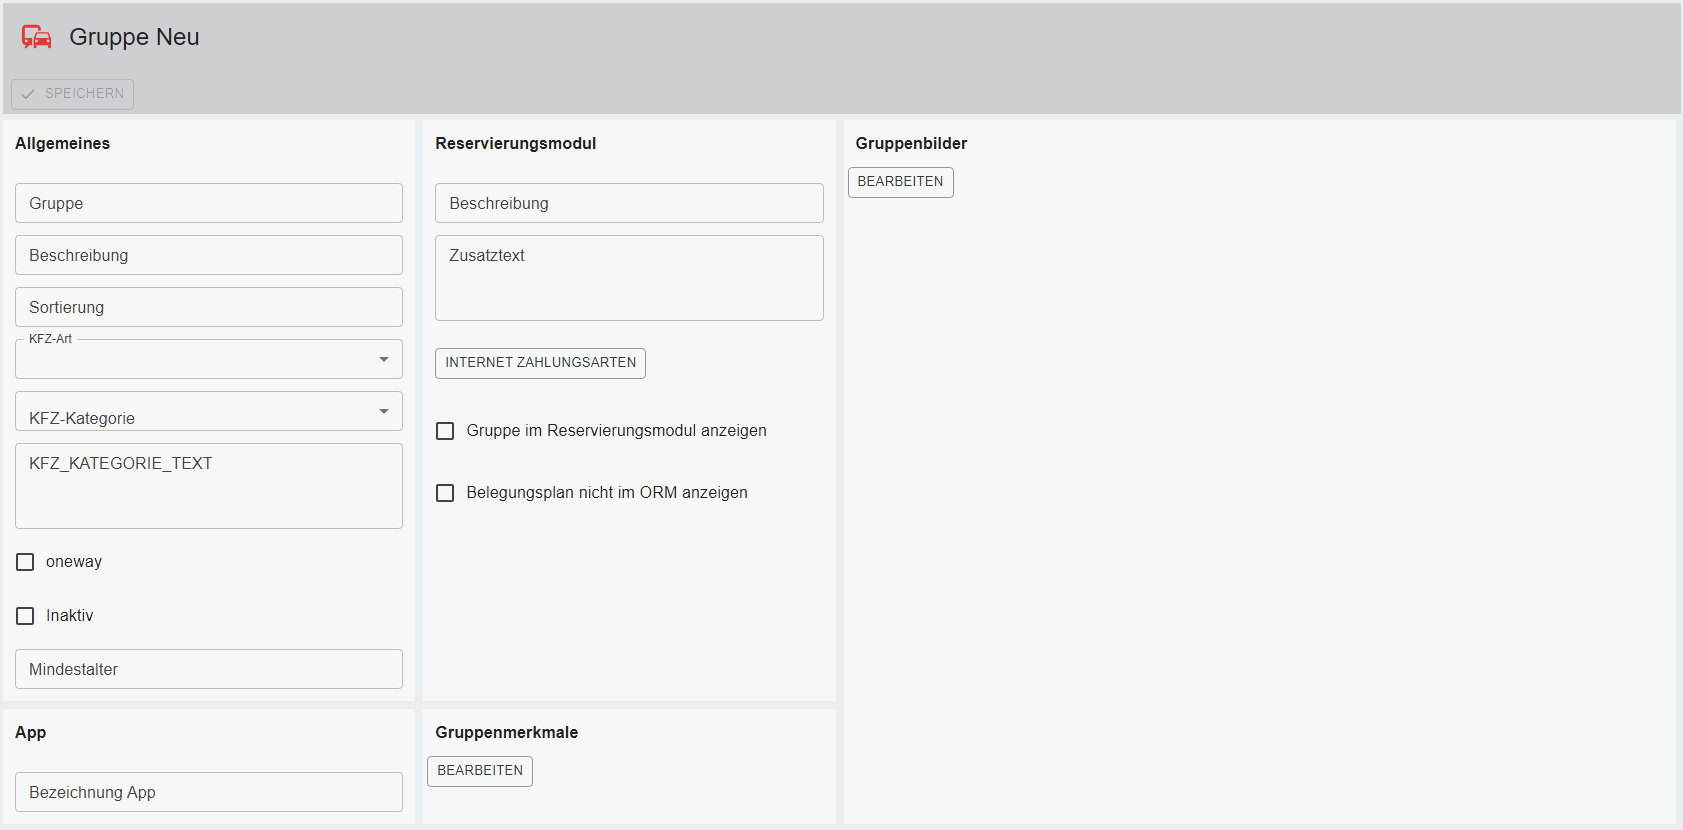Click the Reservierungsmodul Beschreibung field
The height and width of the screenshot is (830, 1683).
(628, 203)
